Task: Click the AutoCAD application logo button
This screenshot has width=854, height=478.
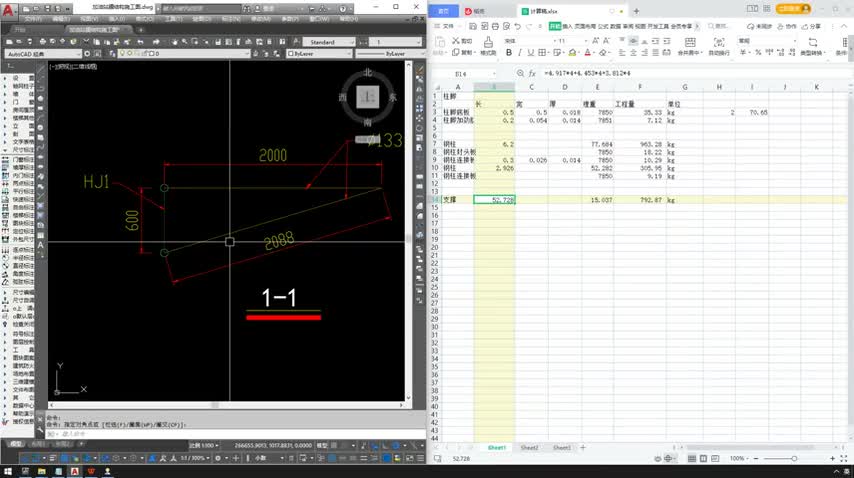Action: [8, 10]
